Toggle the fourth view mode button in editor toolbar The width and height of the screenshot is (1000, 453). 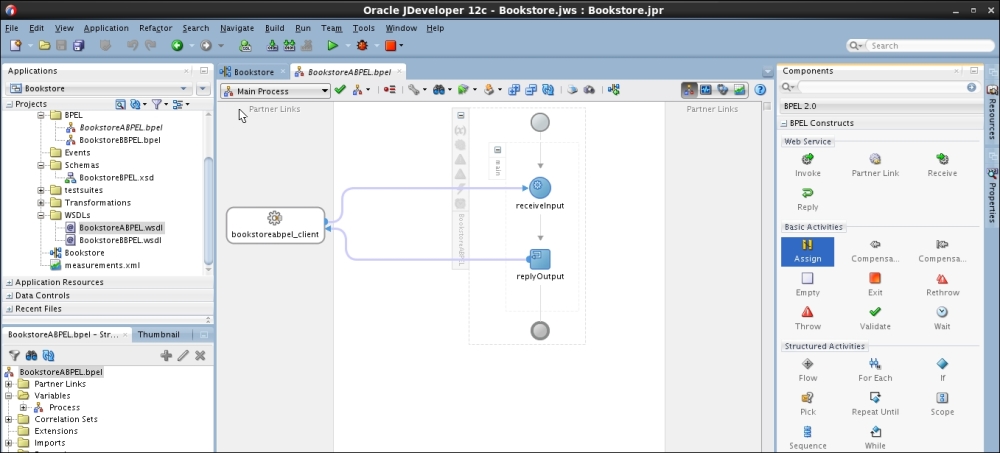(739, 90)
